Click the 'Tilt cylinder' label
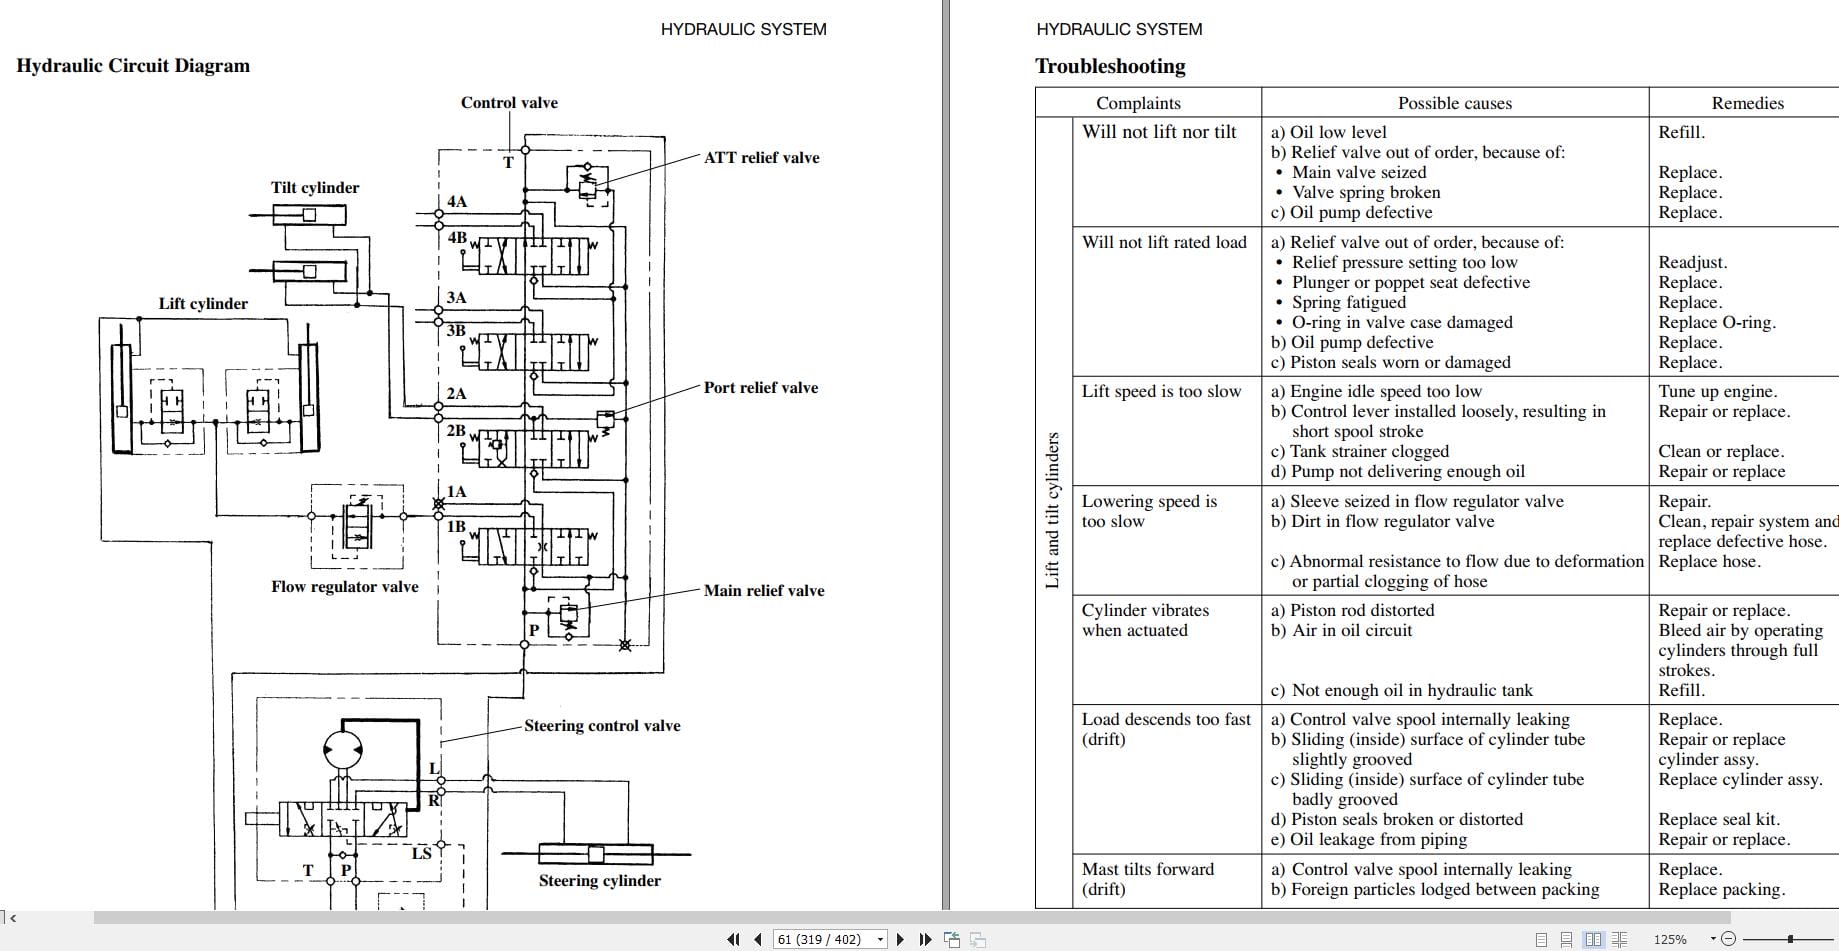1839x951 pixels. pos(314,187)
